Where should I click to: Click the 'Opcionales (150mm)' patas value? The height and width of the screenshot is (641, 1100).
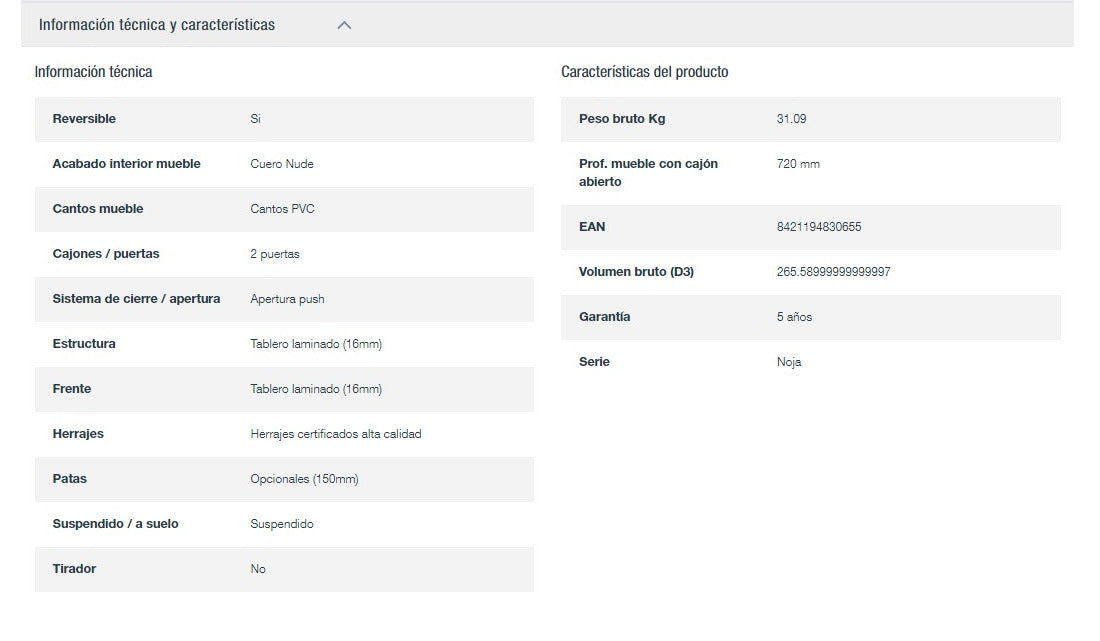304,479
